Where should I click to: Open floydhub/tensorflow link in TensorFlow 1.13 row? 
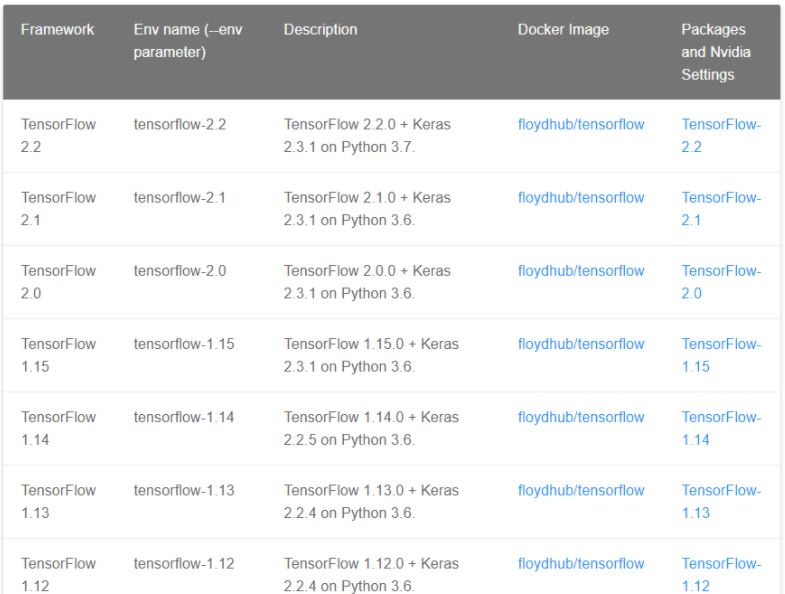[x=581, y=490]
